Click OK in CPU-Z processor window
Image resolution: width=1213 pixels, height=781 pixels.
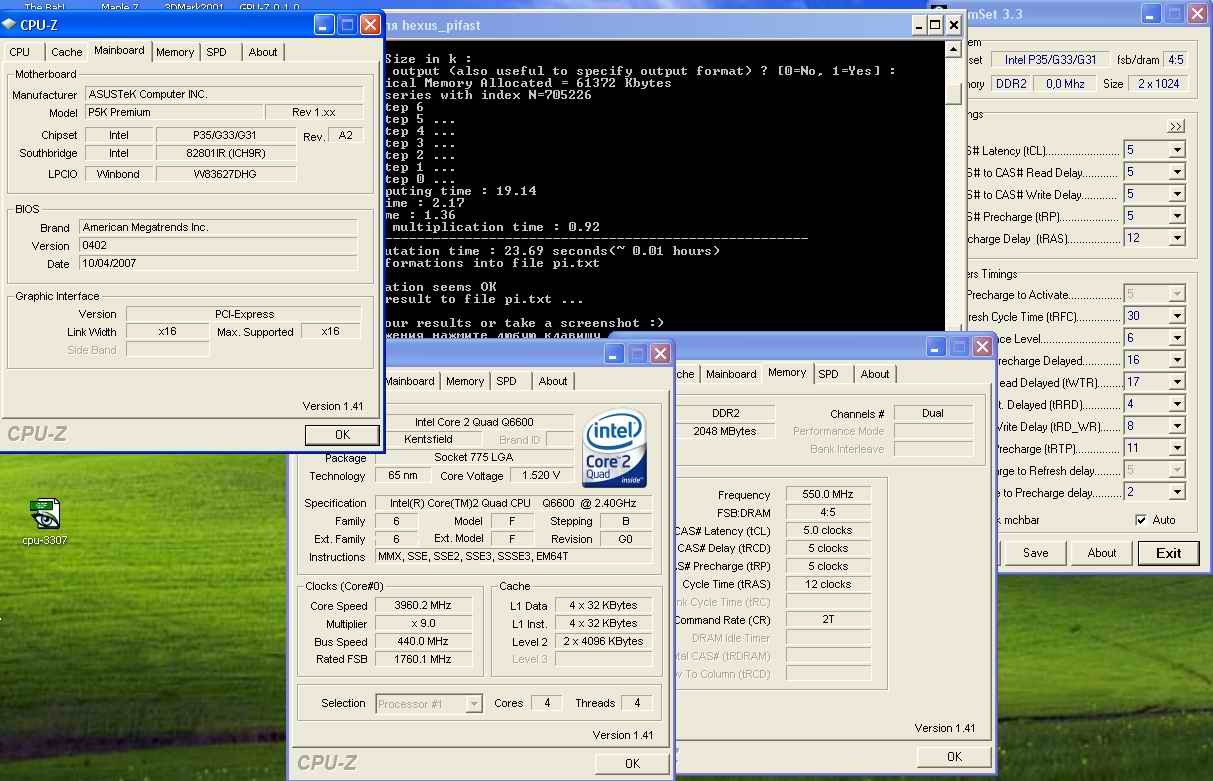coord(632,763)
